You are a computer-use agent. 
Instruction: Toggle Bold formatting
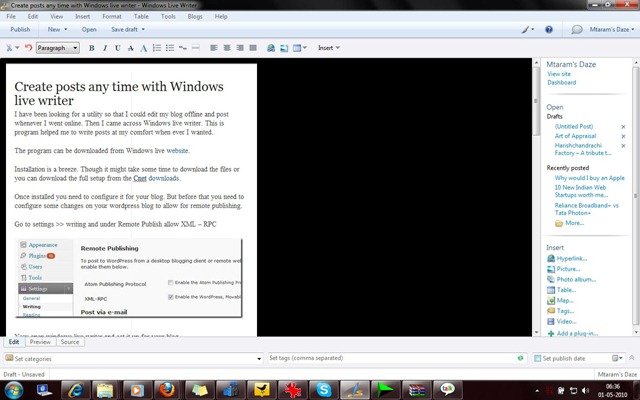point(92,48)
